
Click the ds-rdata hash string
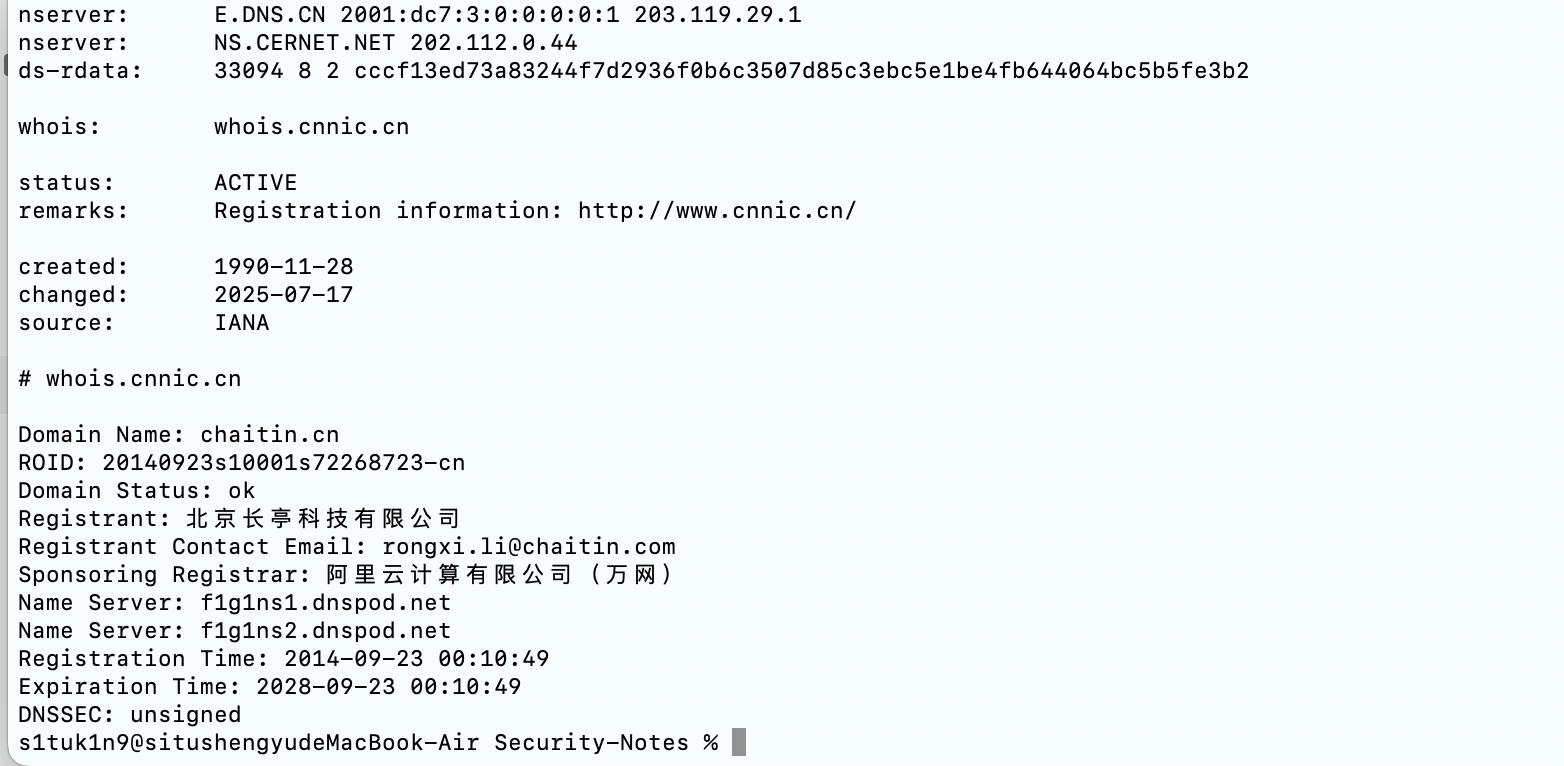coord(801,71)
